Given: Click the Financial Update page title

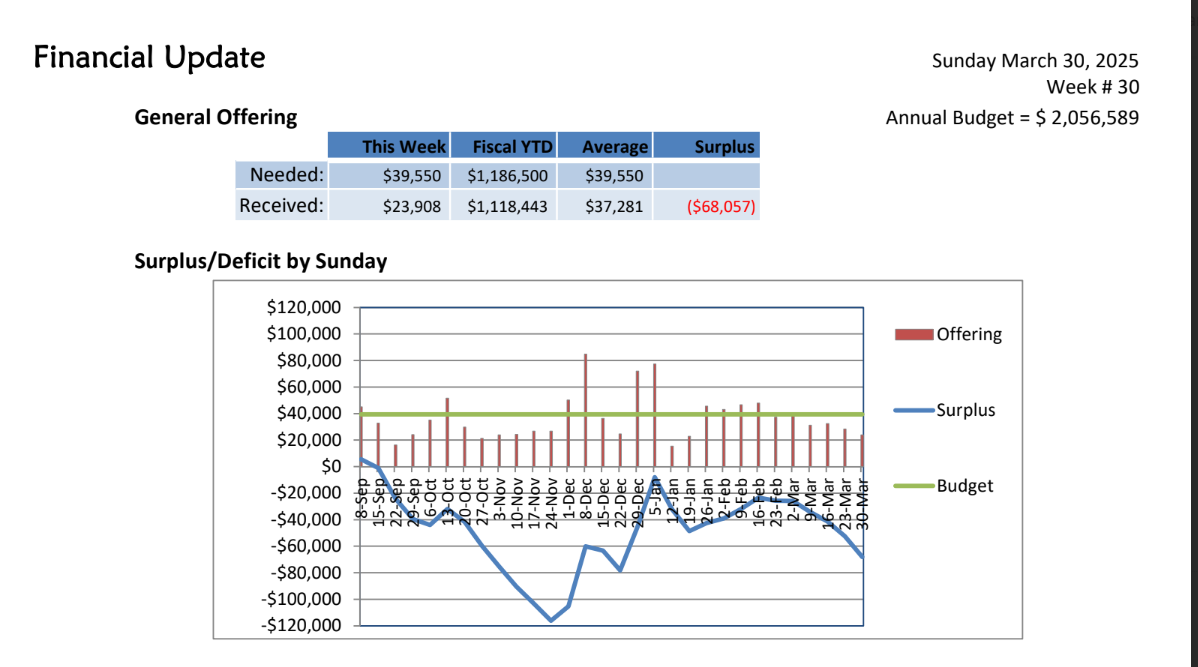Looking at the screenshot, I should pyautogui.click(x=149, y=58).
